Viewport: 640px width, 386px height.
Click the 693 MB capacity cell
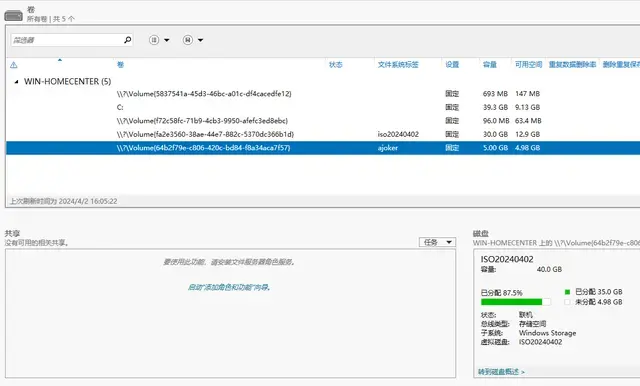pos(495,94)
